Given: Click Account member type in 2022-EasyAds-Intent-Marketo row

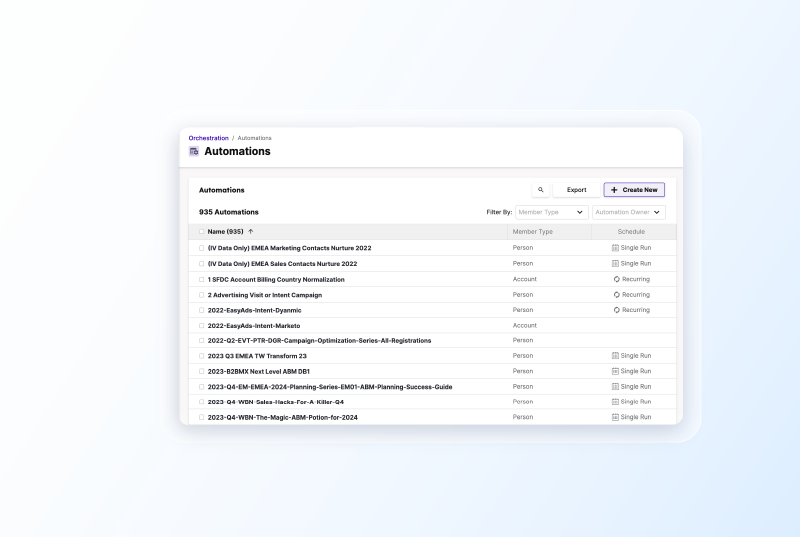Looking at the screenshot, I should pos(524,325).
